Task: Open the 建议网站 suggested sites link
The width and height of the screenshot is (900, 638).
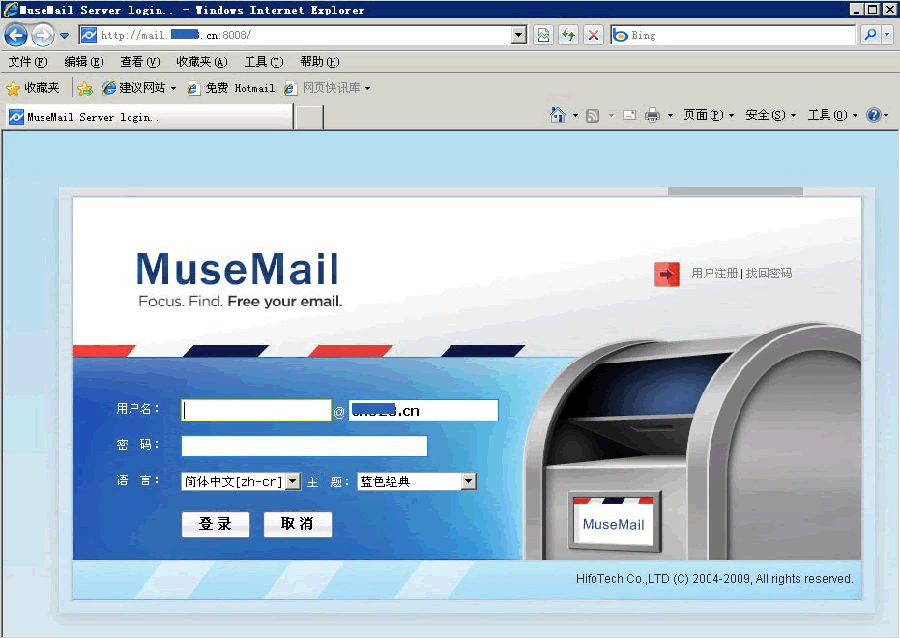Action: [x=139, y=88]
